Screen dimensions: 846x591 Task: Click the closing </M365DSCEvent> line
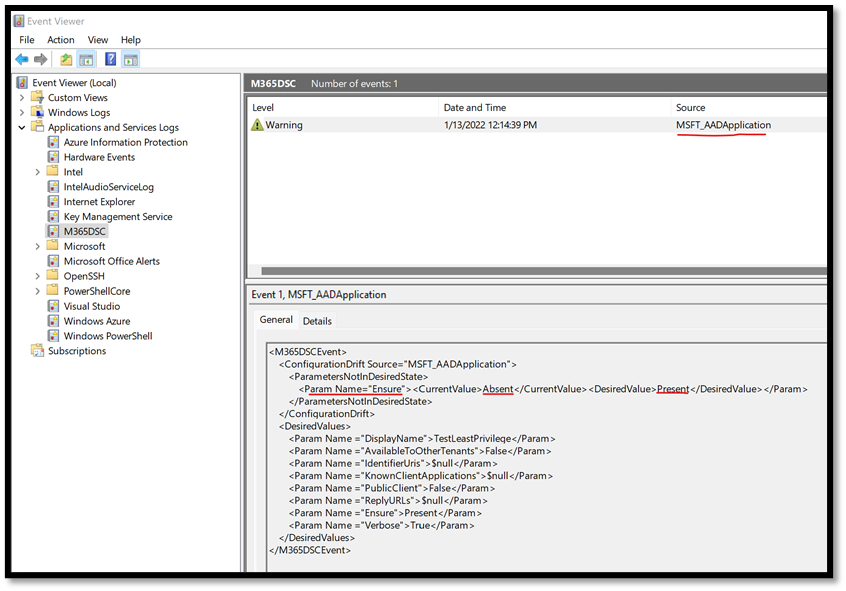coord(310,551)
